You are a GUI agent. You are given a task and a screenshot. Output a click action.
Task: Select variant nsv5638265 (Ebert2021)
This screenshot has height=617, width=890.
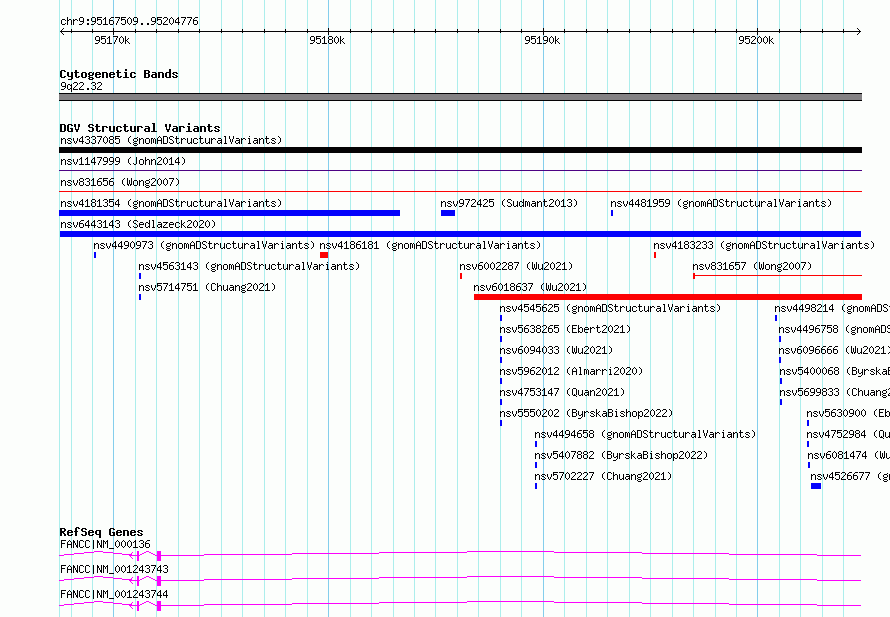point(565,329)
